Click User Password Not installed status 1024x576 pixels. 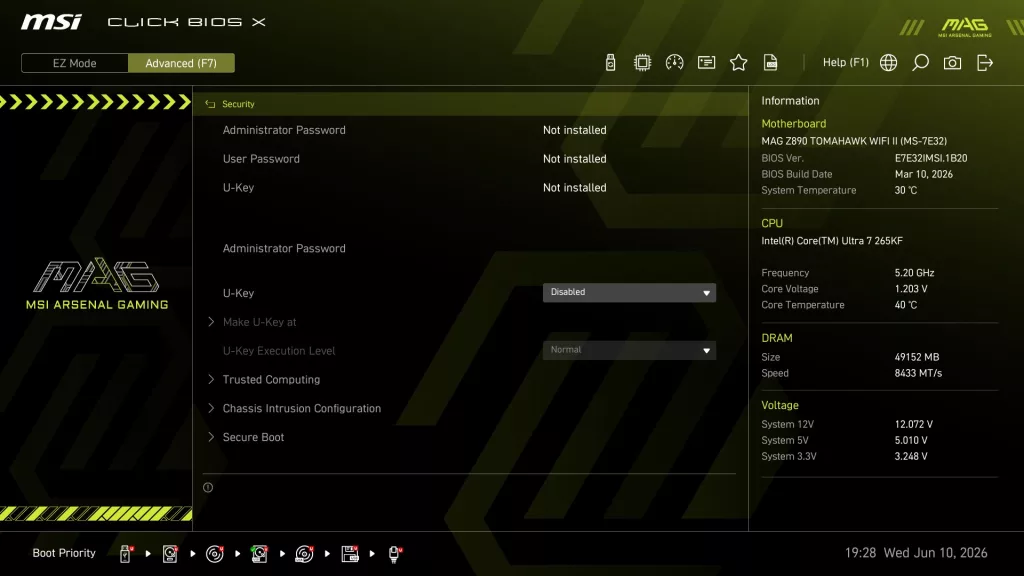575,159
